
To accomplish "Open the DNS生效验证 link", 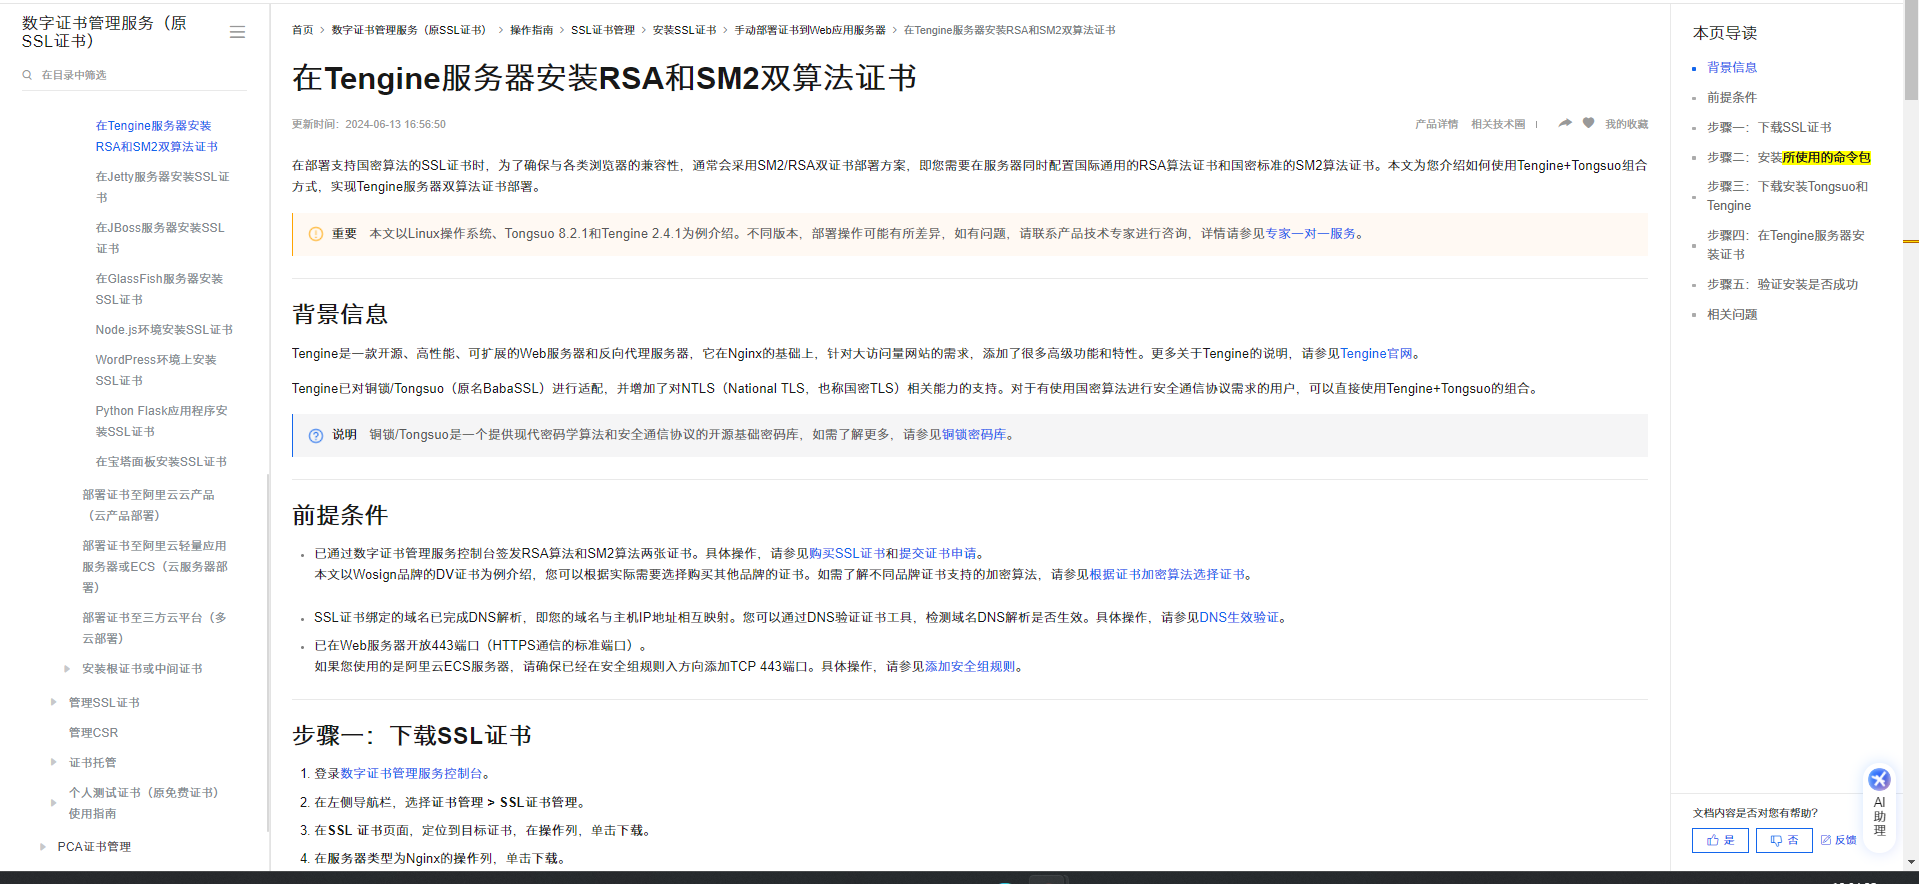I will tap(1239, 618).
